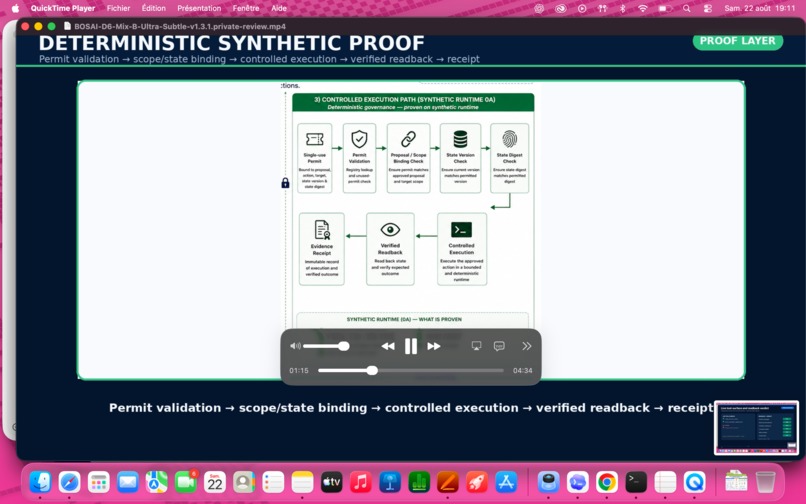Open the ChatGPT menu bar icon
The image size is (806, 504).
click(x=539, y=8)
